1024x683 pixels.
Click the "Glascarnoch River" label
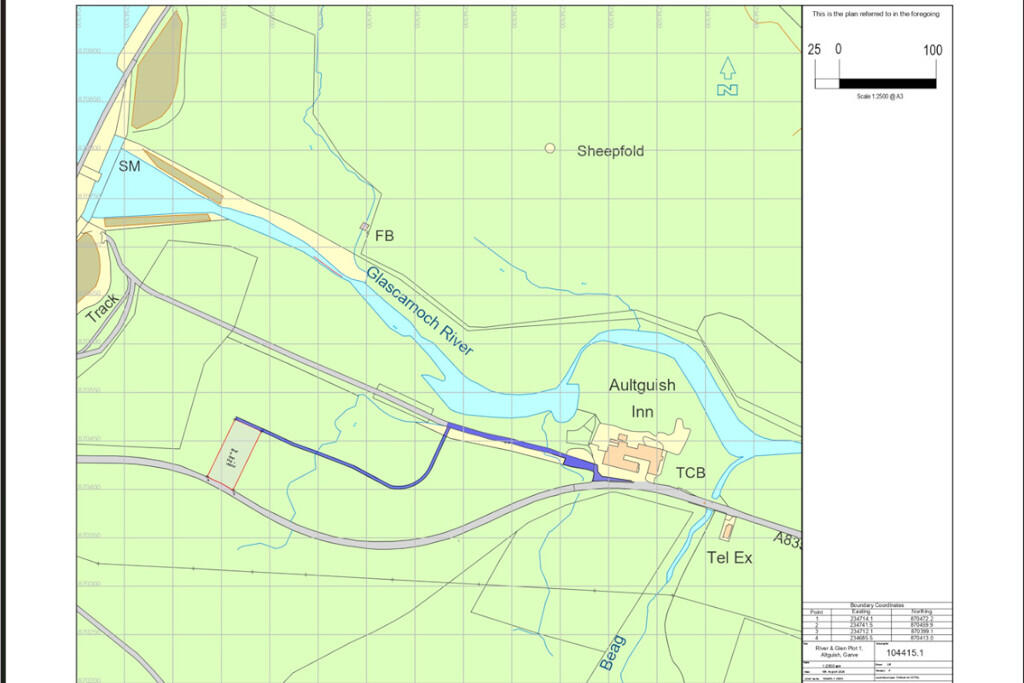point(419,310)
